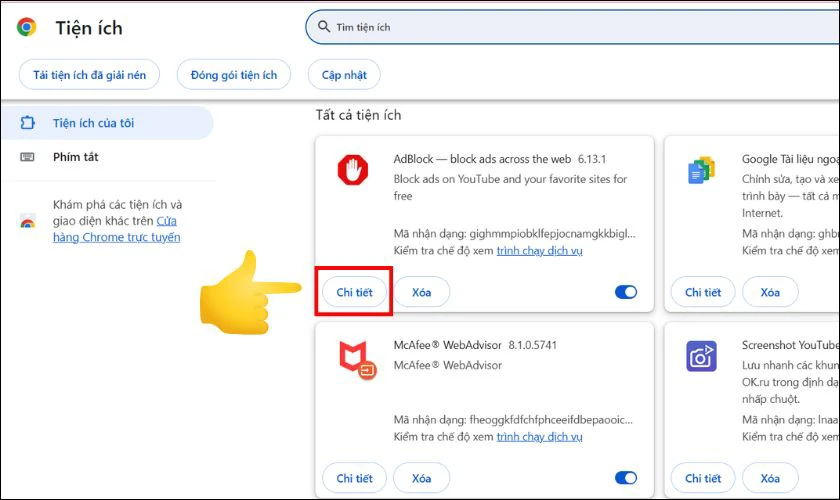Click "Tất cả tiện ích" heading text
Screen dimensions: 840x500
pyautogui.click(x=358, y=115)
